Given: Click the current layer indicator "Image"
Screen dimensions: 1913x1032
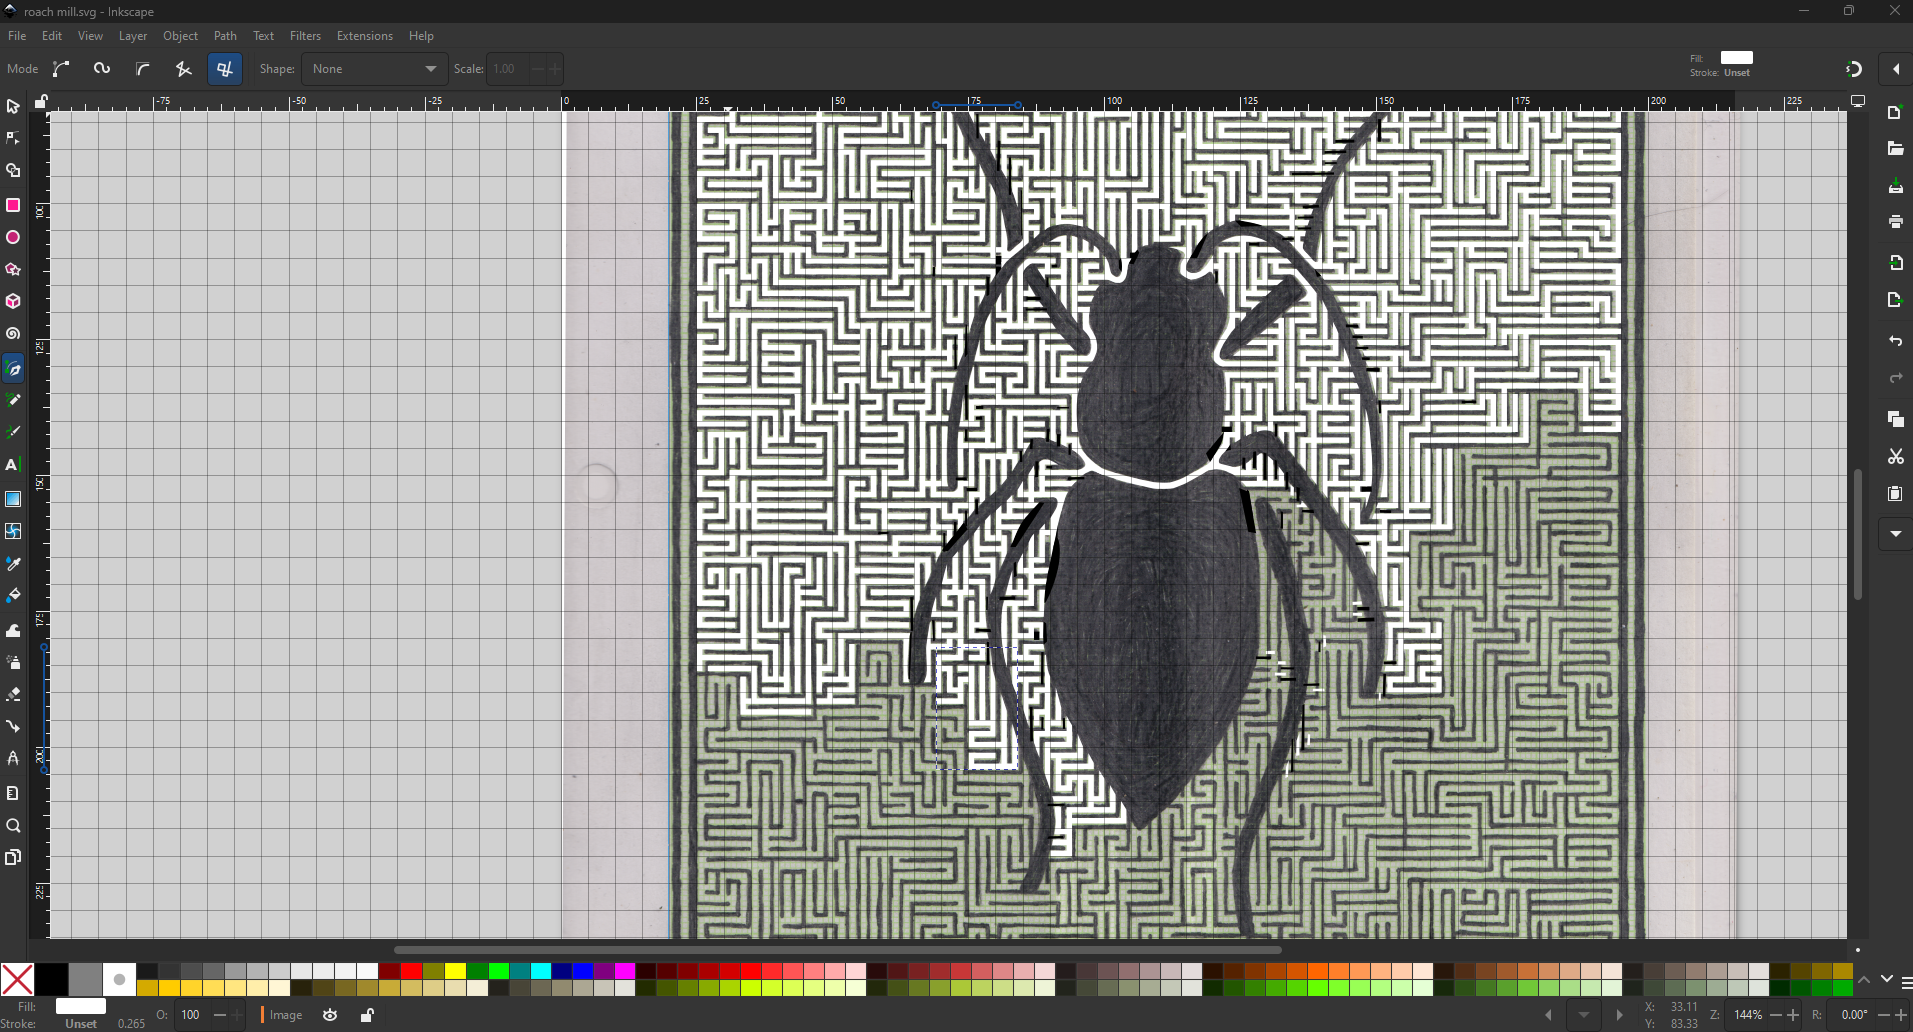Looking at the screenshot, I should click(286, 1015).
